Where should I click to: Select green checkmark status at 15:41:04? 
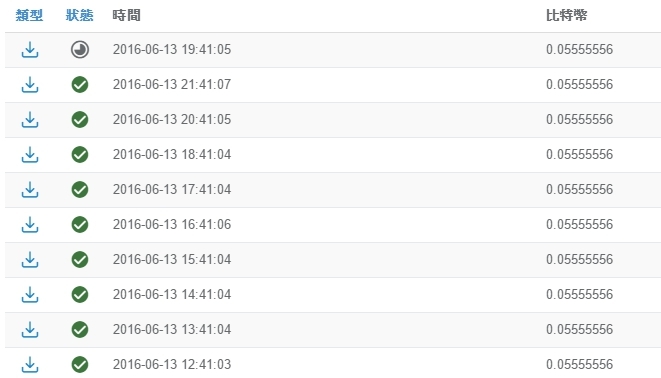click(80, 260)
